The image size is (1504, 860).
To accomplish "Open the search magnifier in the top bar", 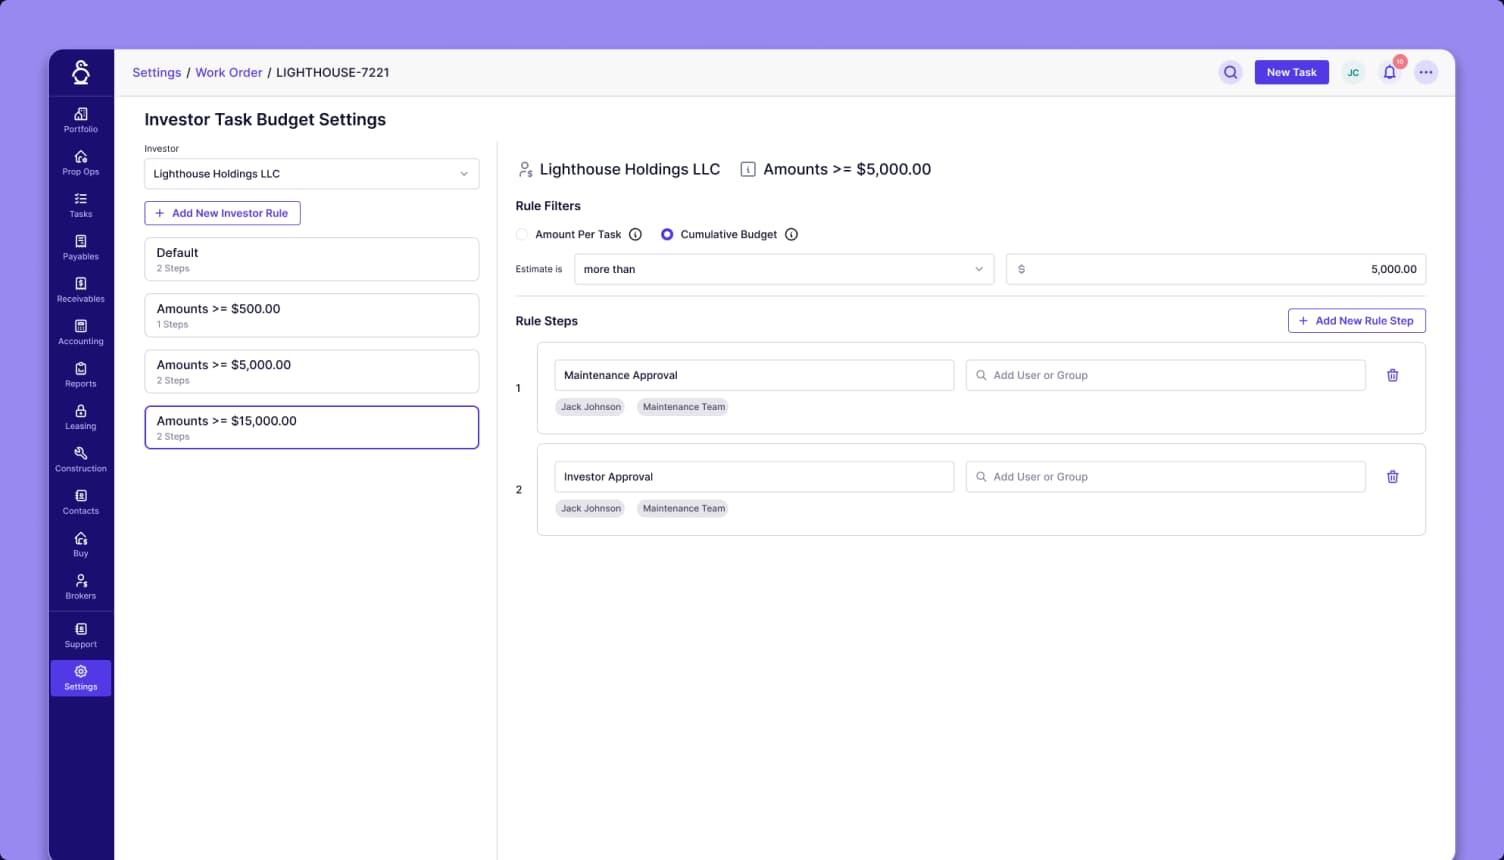I will [1230, 72].
